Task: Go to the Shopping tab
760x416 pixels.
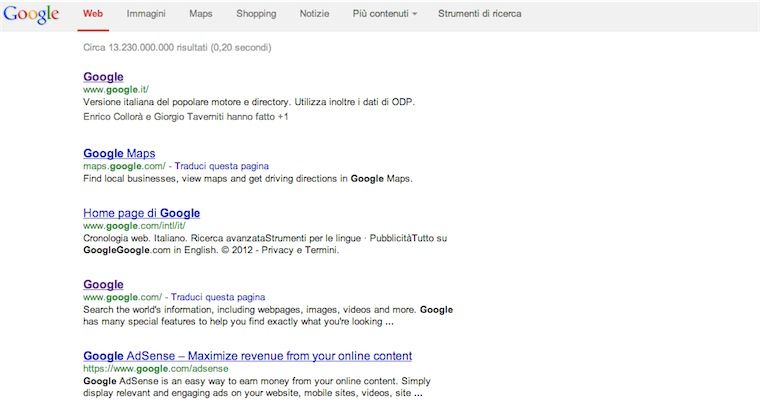Action: pos(256,14)
